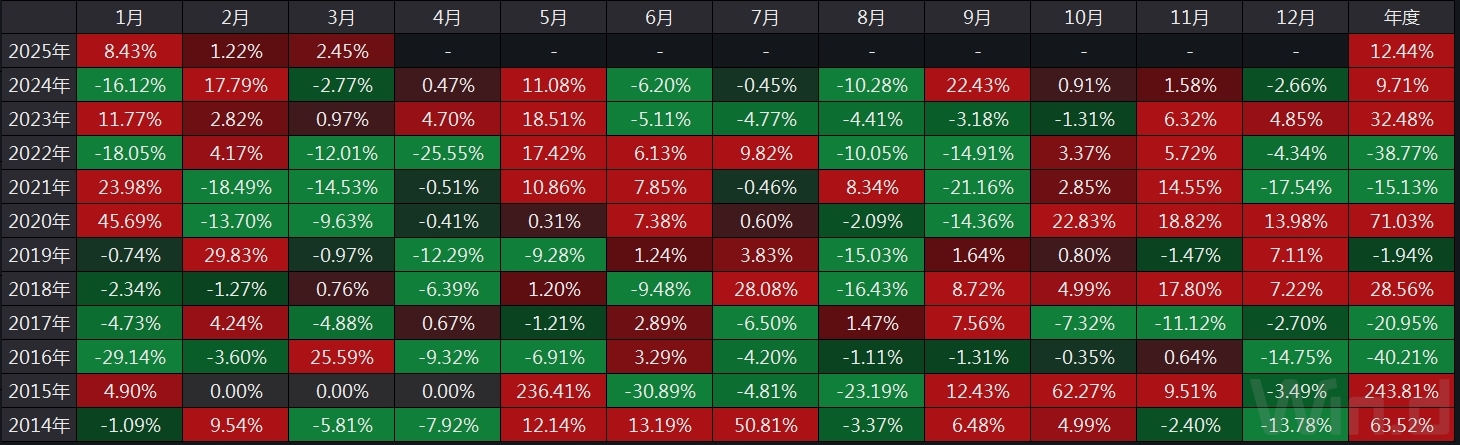1460x445 pixels.
Task: Select the 2020年 row label
Action: [x=38, y=222]
